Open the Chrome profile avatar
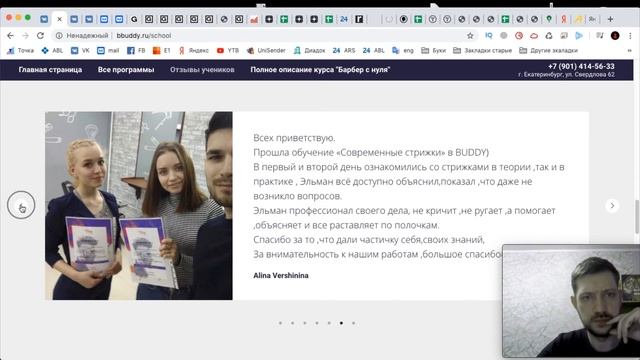The width and height of the screenshot is (640, 360). click(615, 36)
